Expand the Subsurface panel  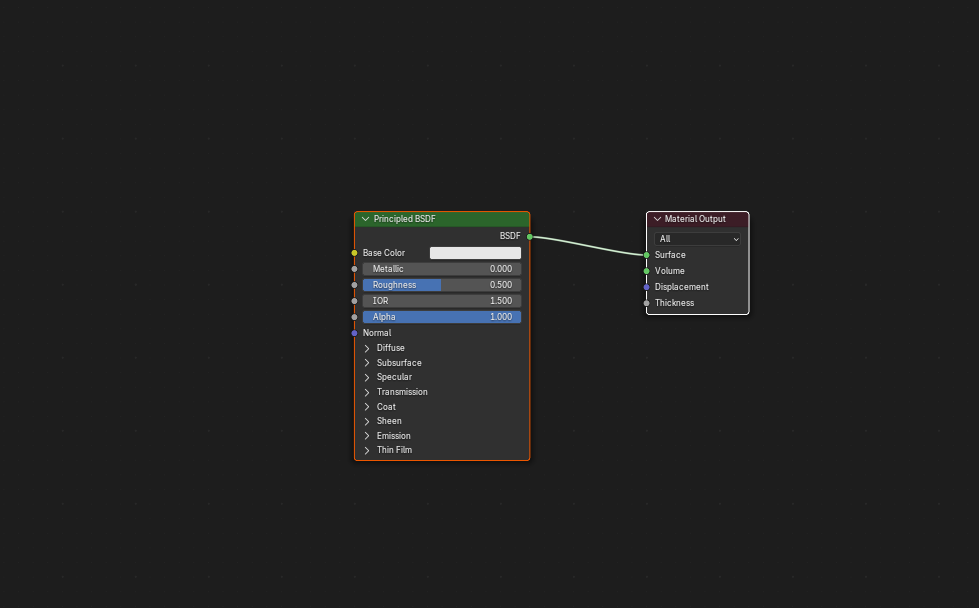(x=367, y=363)
